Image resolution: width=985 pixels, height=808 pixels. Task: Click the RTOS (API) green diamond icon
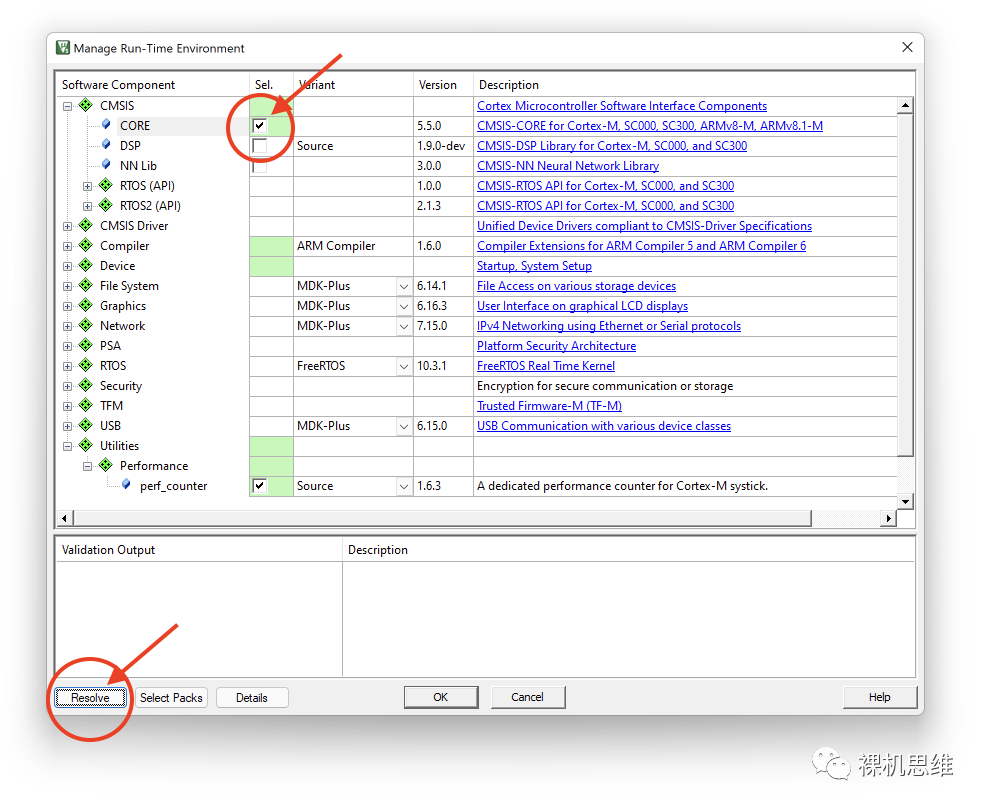pyautogui.click(x=106, y=185)
